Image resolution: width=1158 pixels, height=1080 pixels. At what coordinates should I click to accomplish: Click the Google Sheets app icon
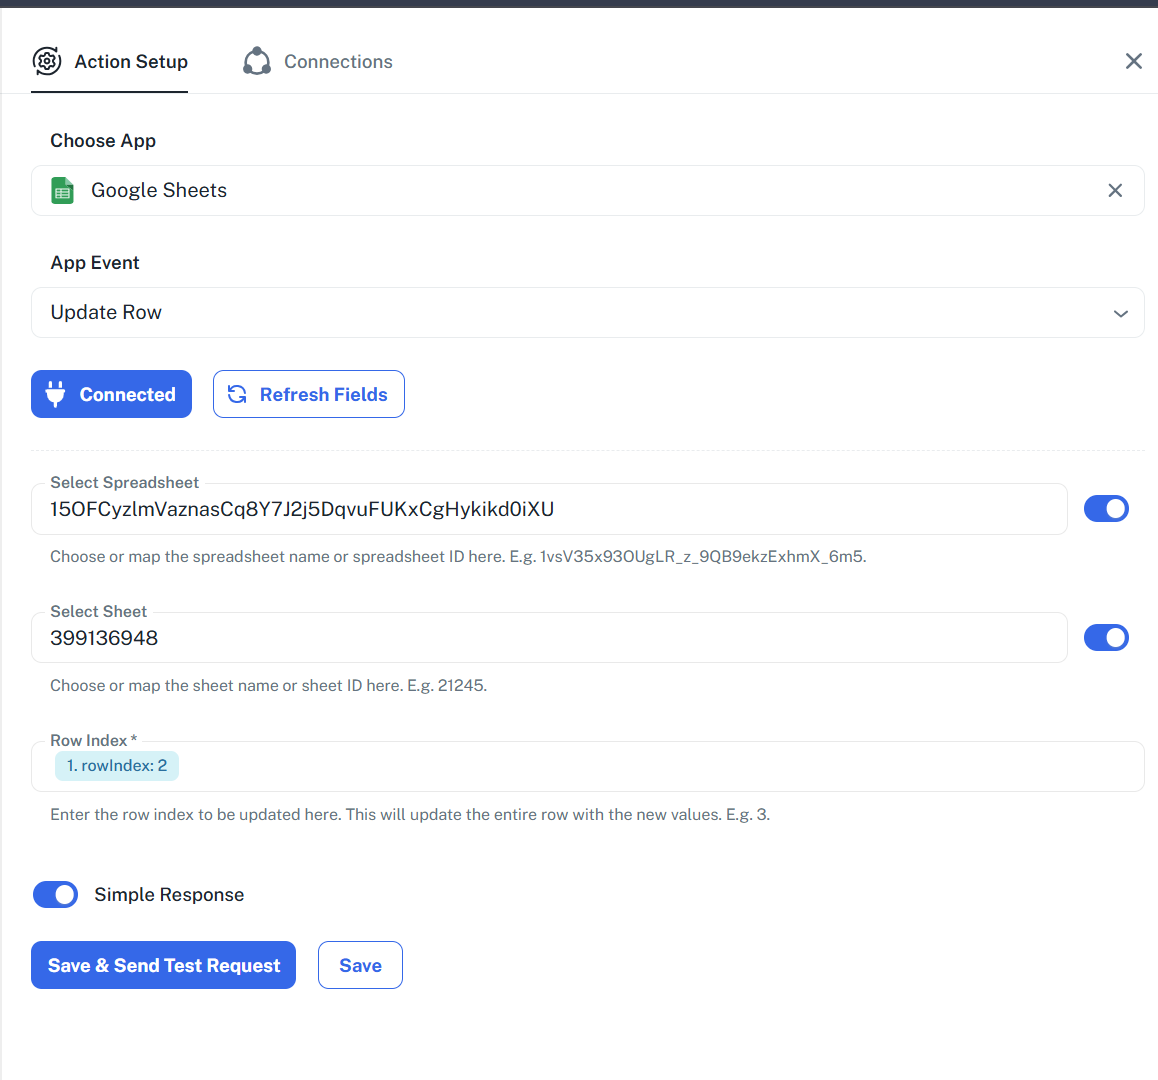(62, 191)
